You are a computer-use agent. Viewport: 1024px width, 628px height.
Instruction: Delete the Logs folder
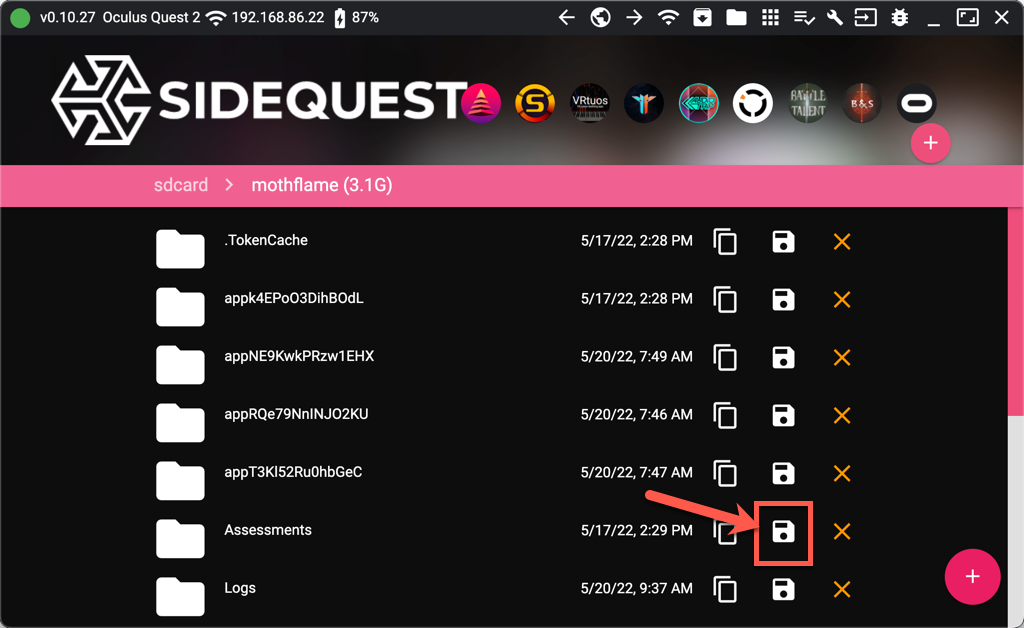point(842,589)
